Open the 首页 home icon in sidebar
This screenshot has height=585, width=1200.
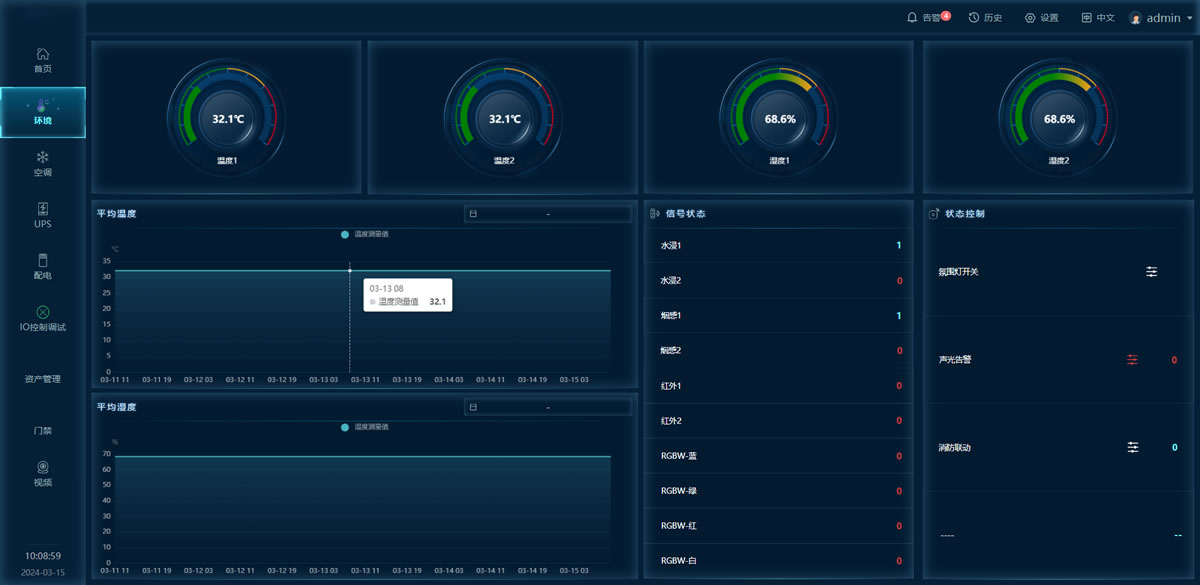tap(42, 54)
